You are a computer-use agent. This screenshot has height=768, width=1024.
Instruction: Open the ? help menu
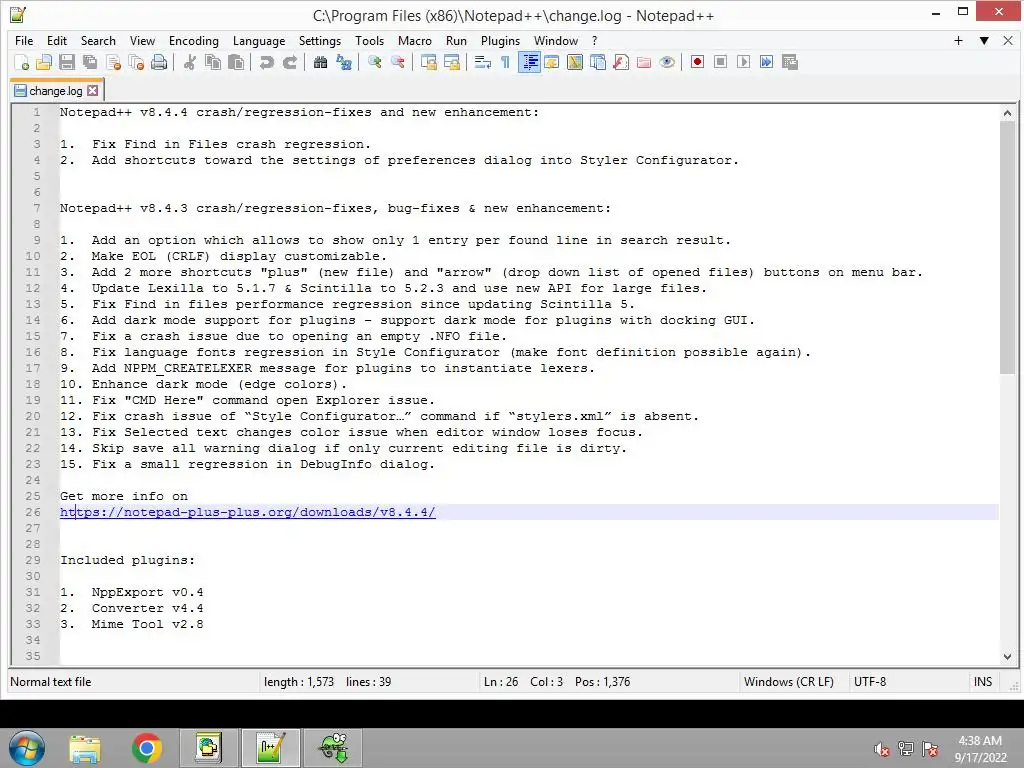(594, 40)
